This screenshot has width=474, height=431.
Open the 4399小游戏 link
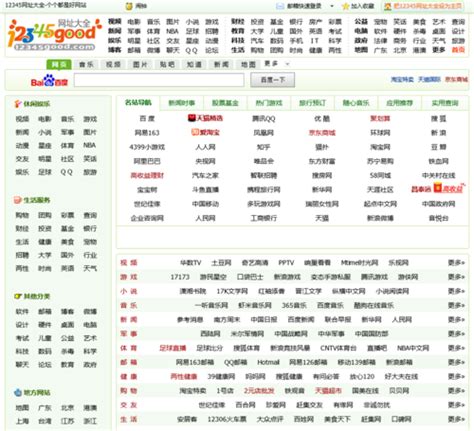[147, 147]
